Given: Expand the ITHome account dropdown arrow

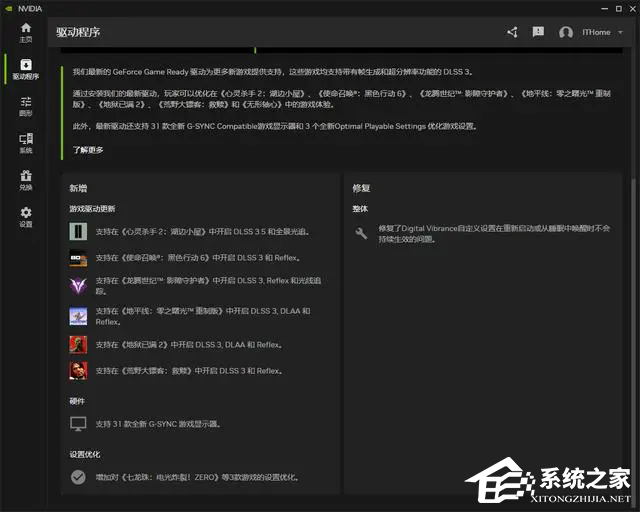Looking at the screenshot, I should click(x=620, y=32).
